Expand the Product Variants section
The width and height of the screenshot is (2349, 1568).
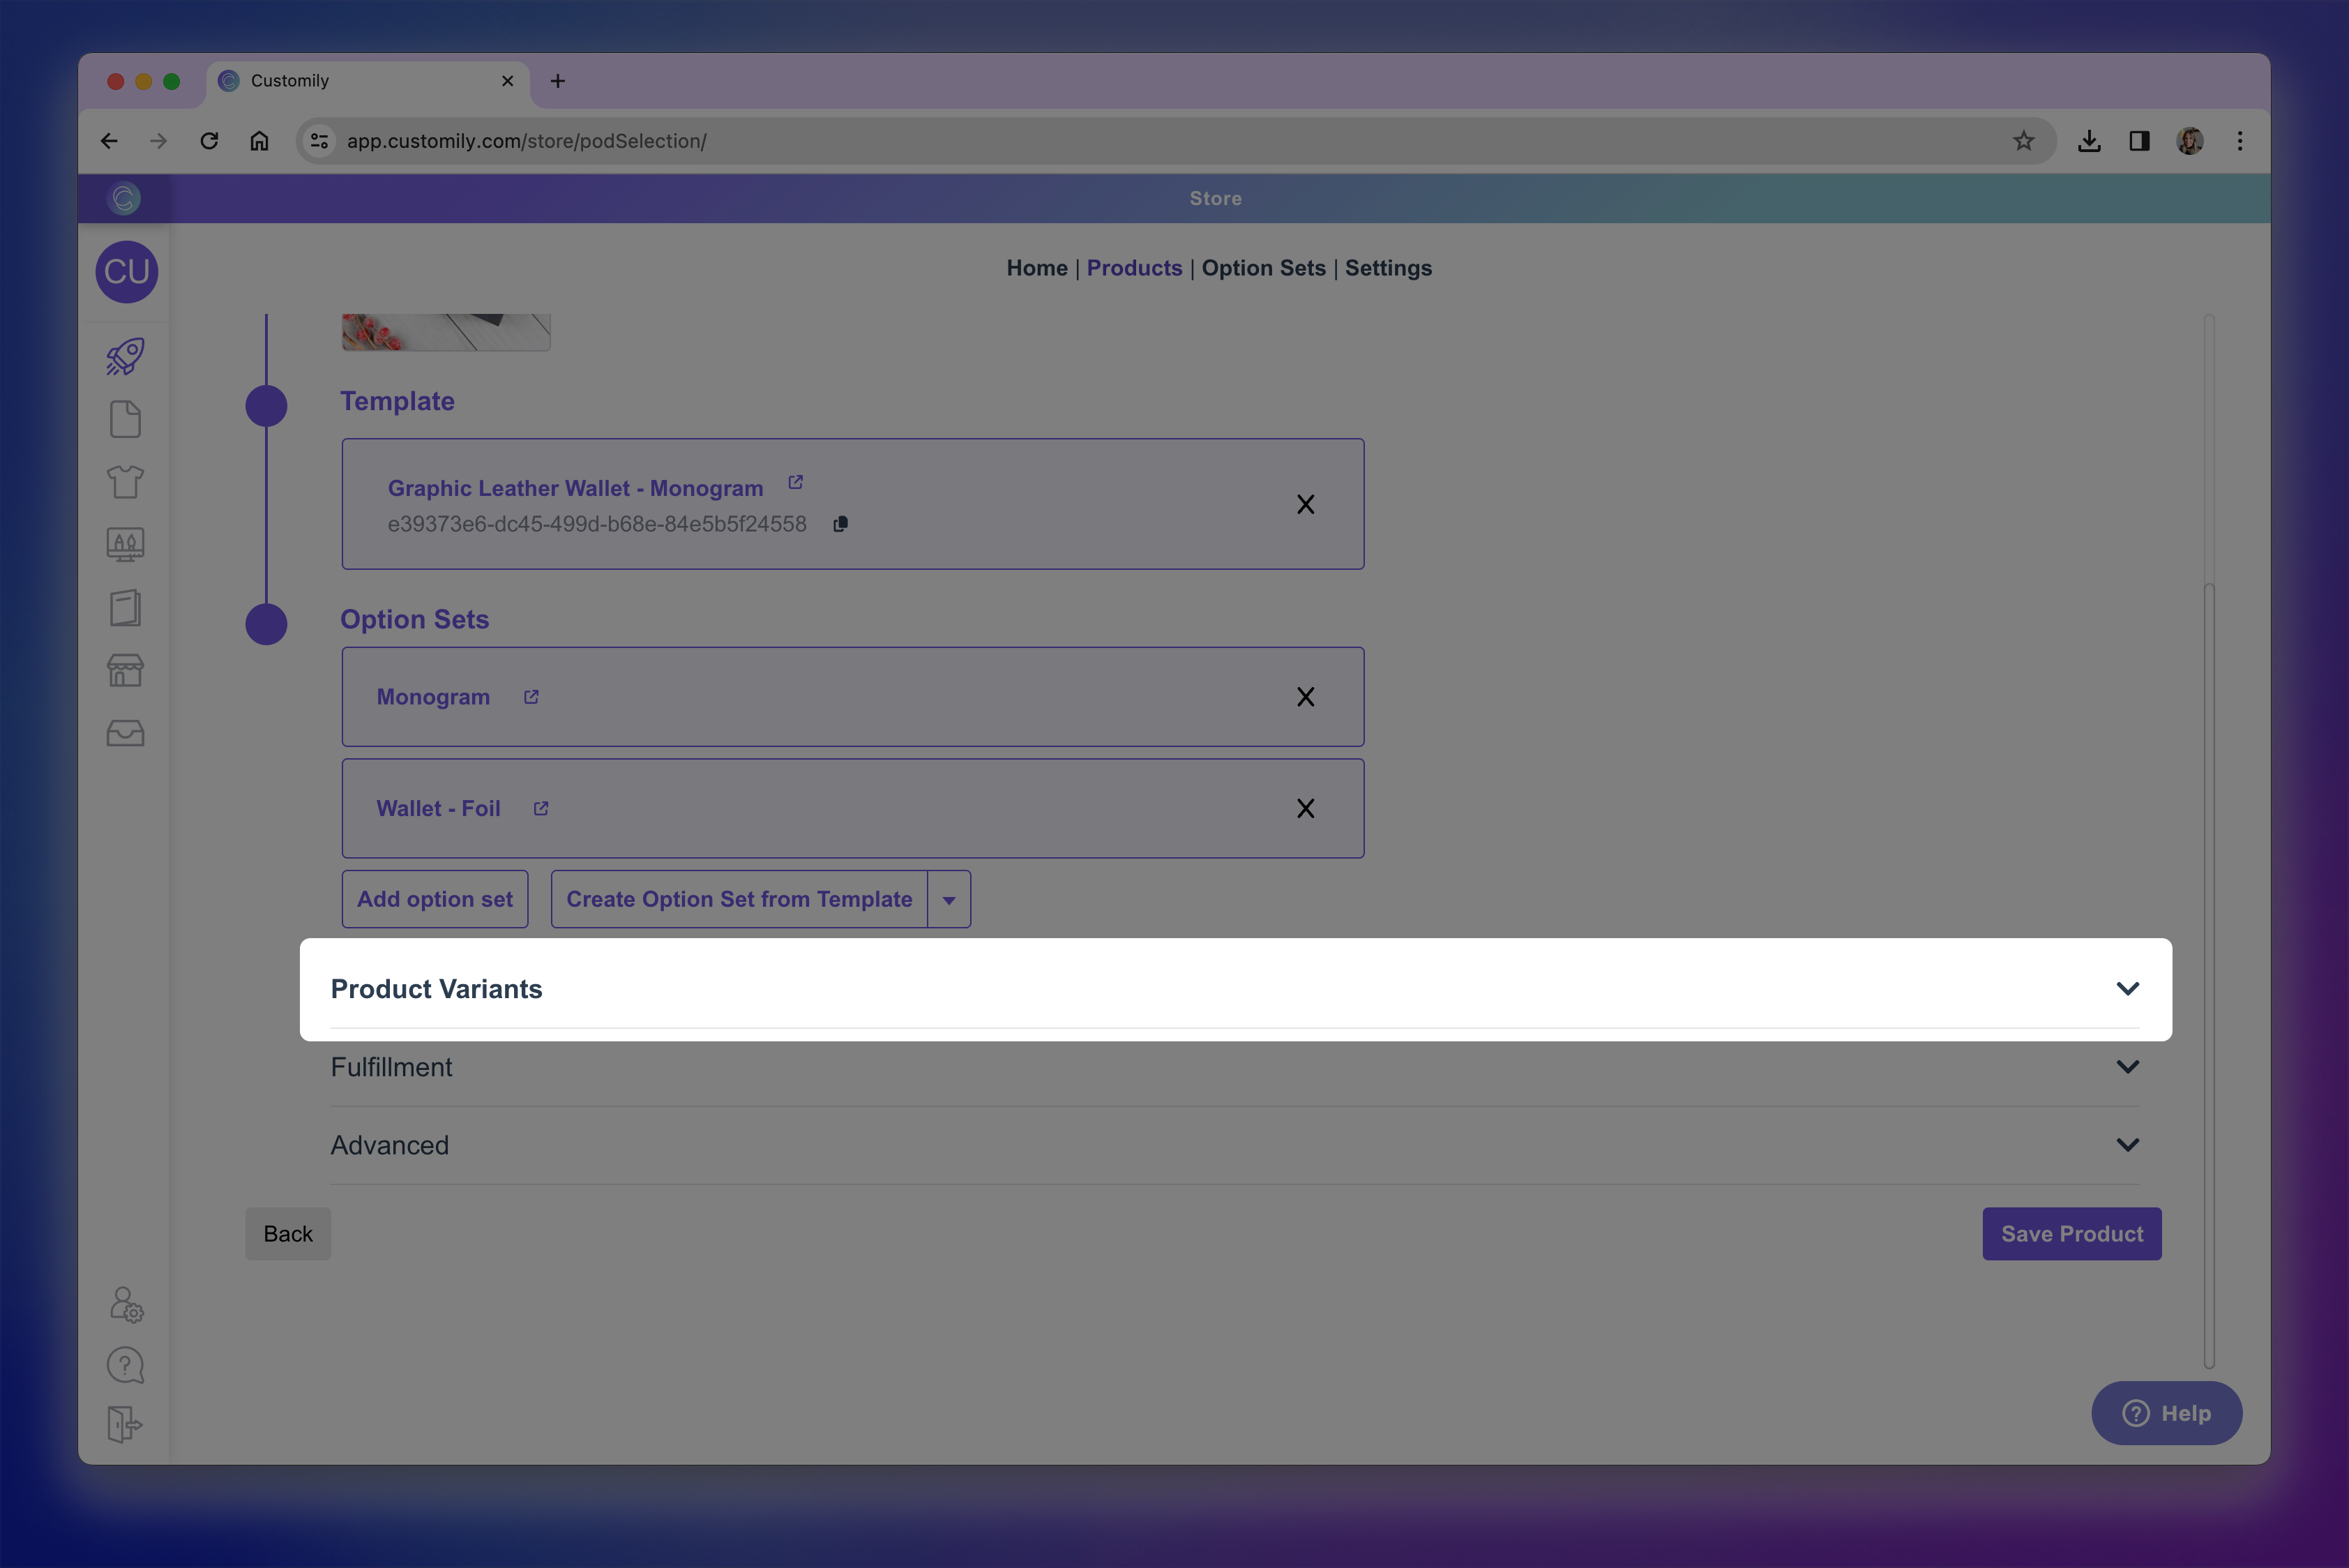pyautogui.click(x=2127, y=988)
